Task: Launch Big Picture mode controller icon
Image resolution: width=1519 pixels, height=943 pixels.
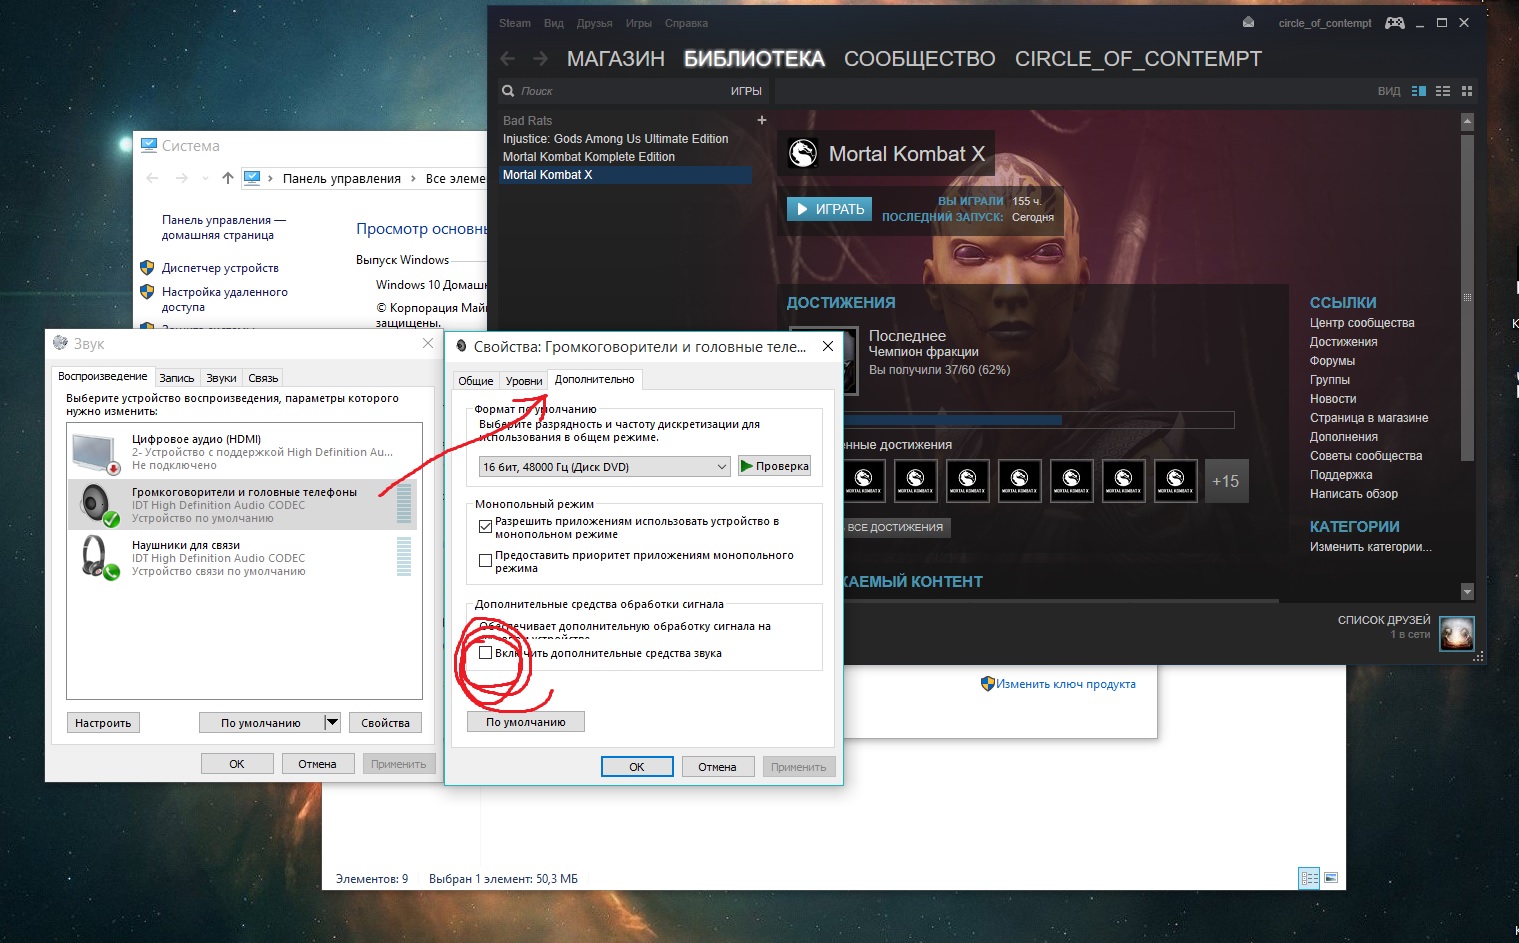Action: [x=1394, y=23]
